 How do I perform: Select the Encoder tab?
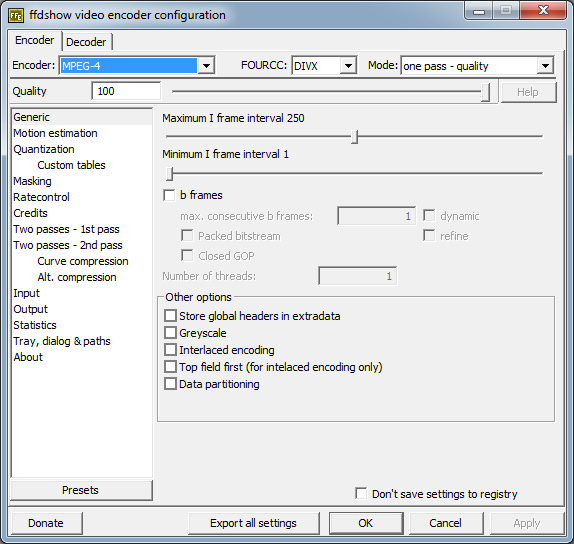(x=35, y=40)
